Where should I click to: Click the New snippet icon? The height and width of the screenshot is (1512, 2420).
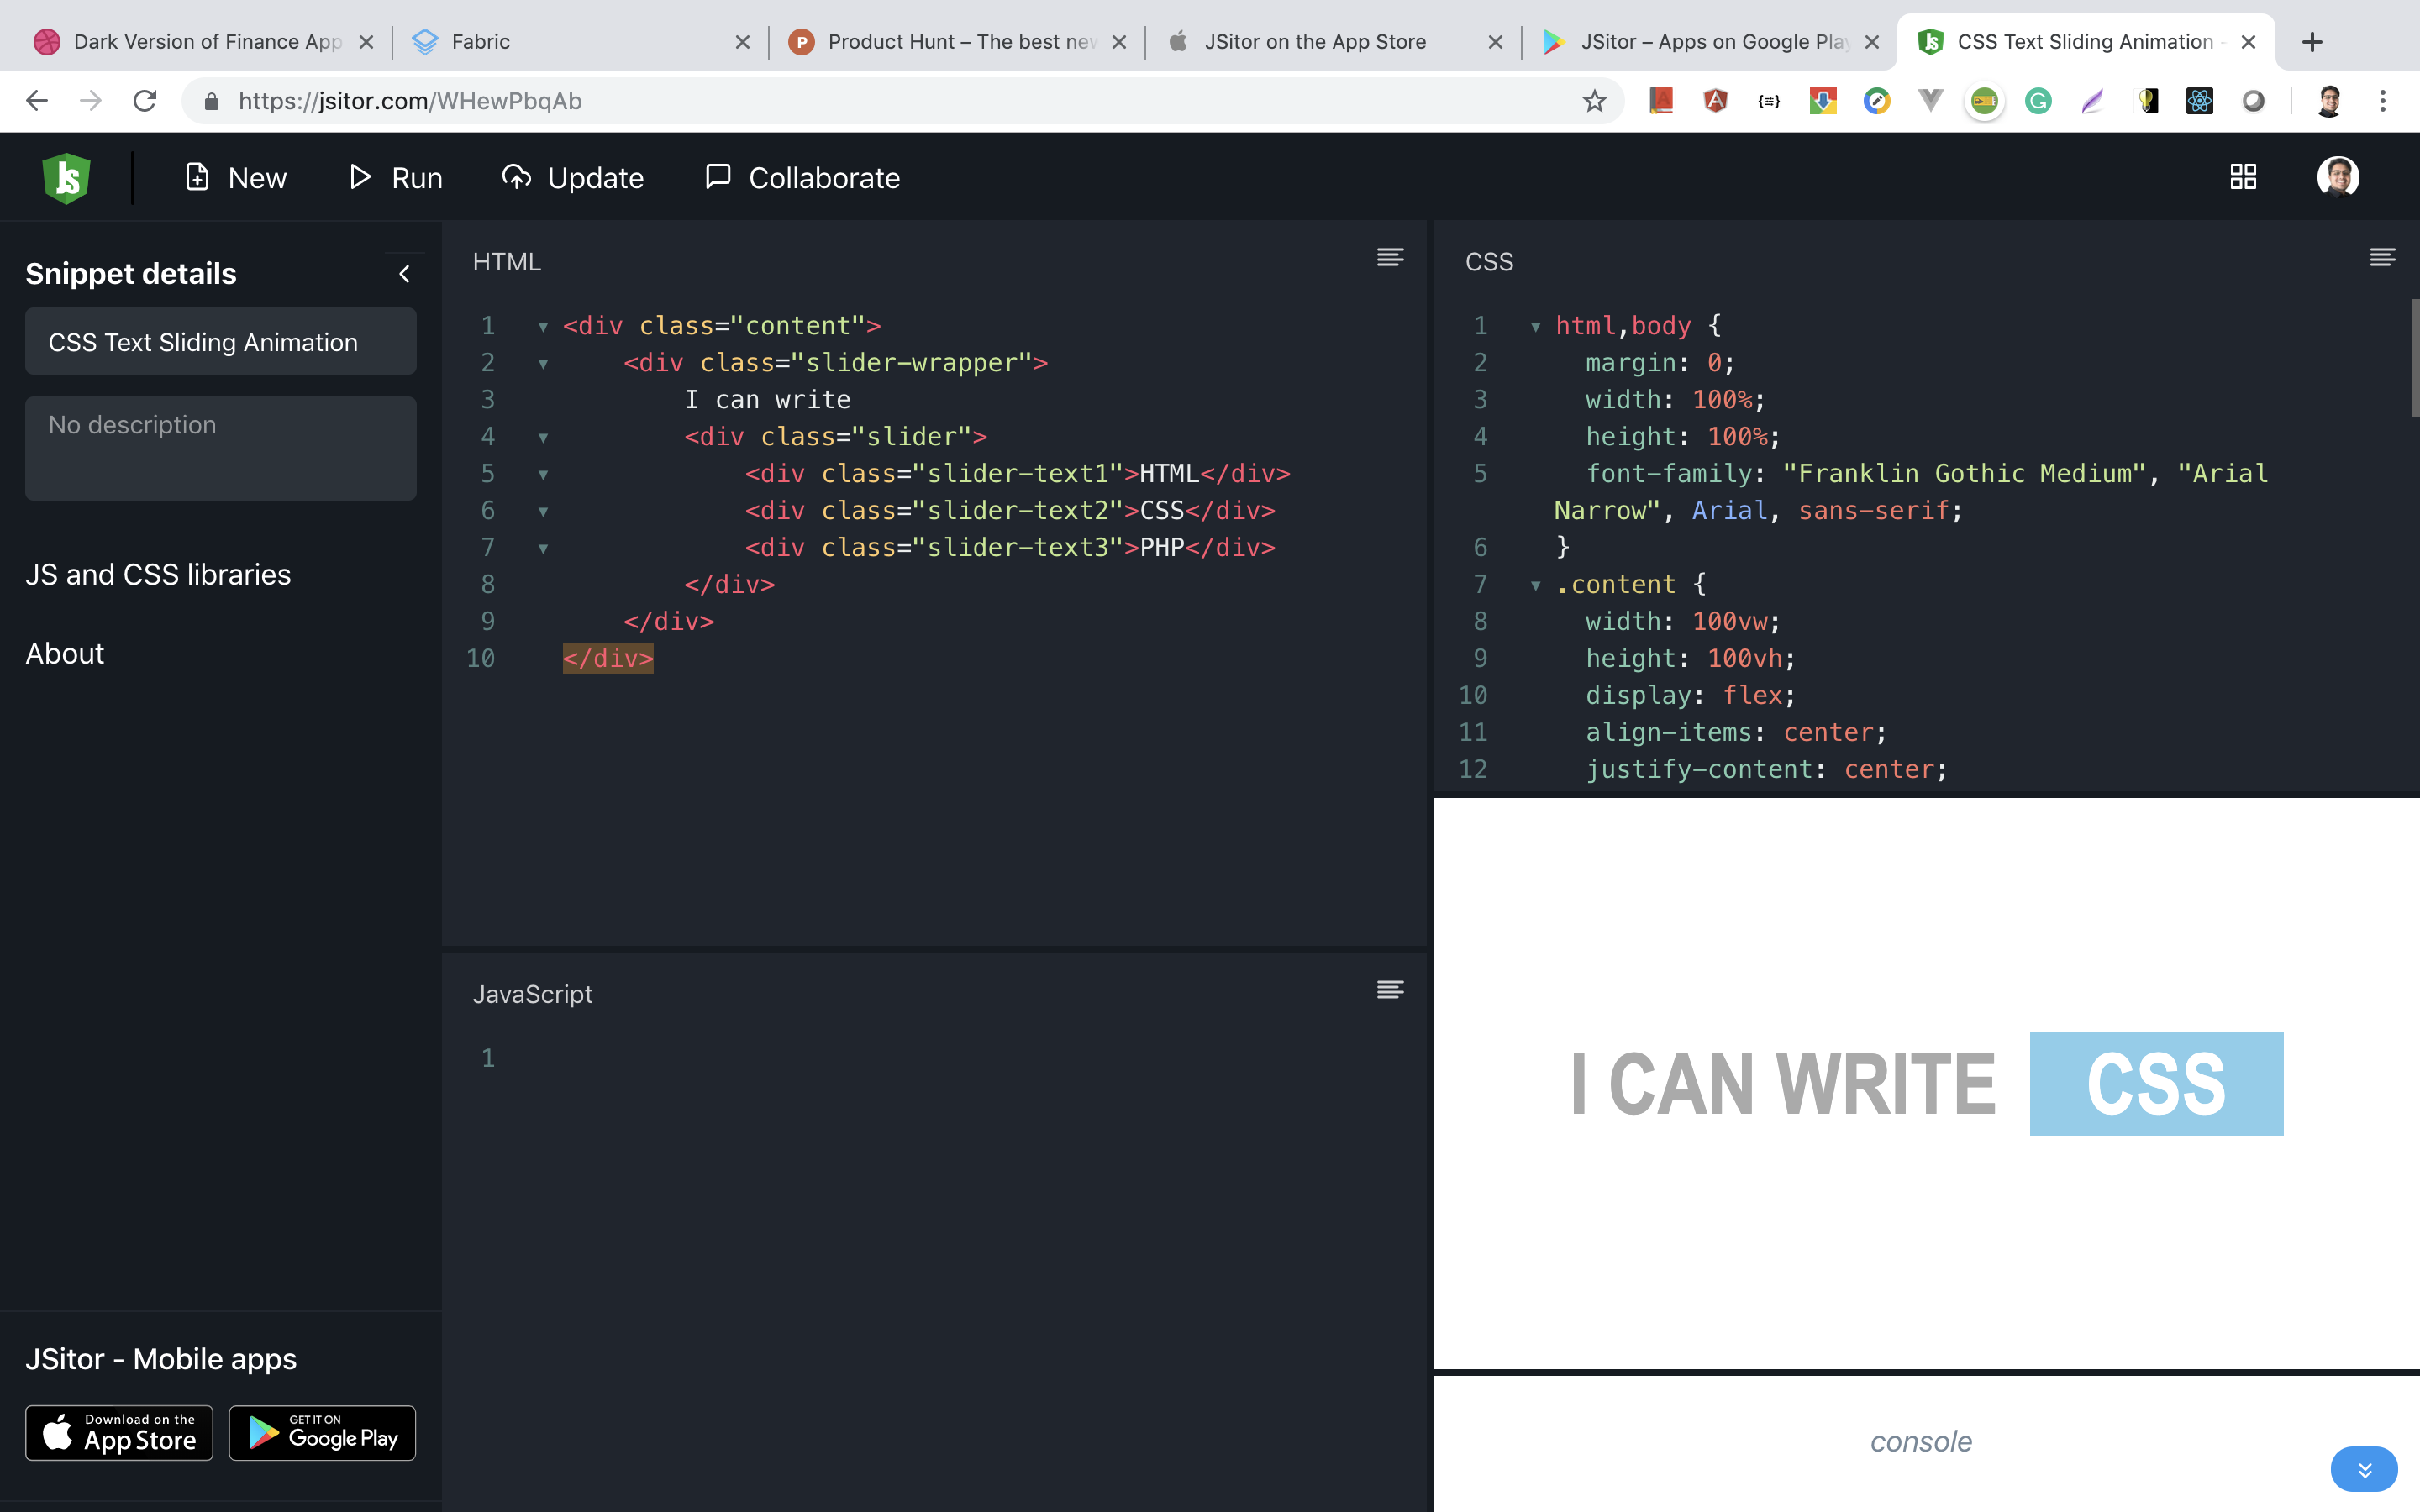pyautogui.click(x=197, y=176)
